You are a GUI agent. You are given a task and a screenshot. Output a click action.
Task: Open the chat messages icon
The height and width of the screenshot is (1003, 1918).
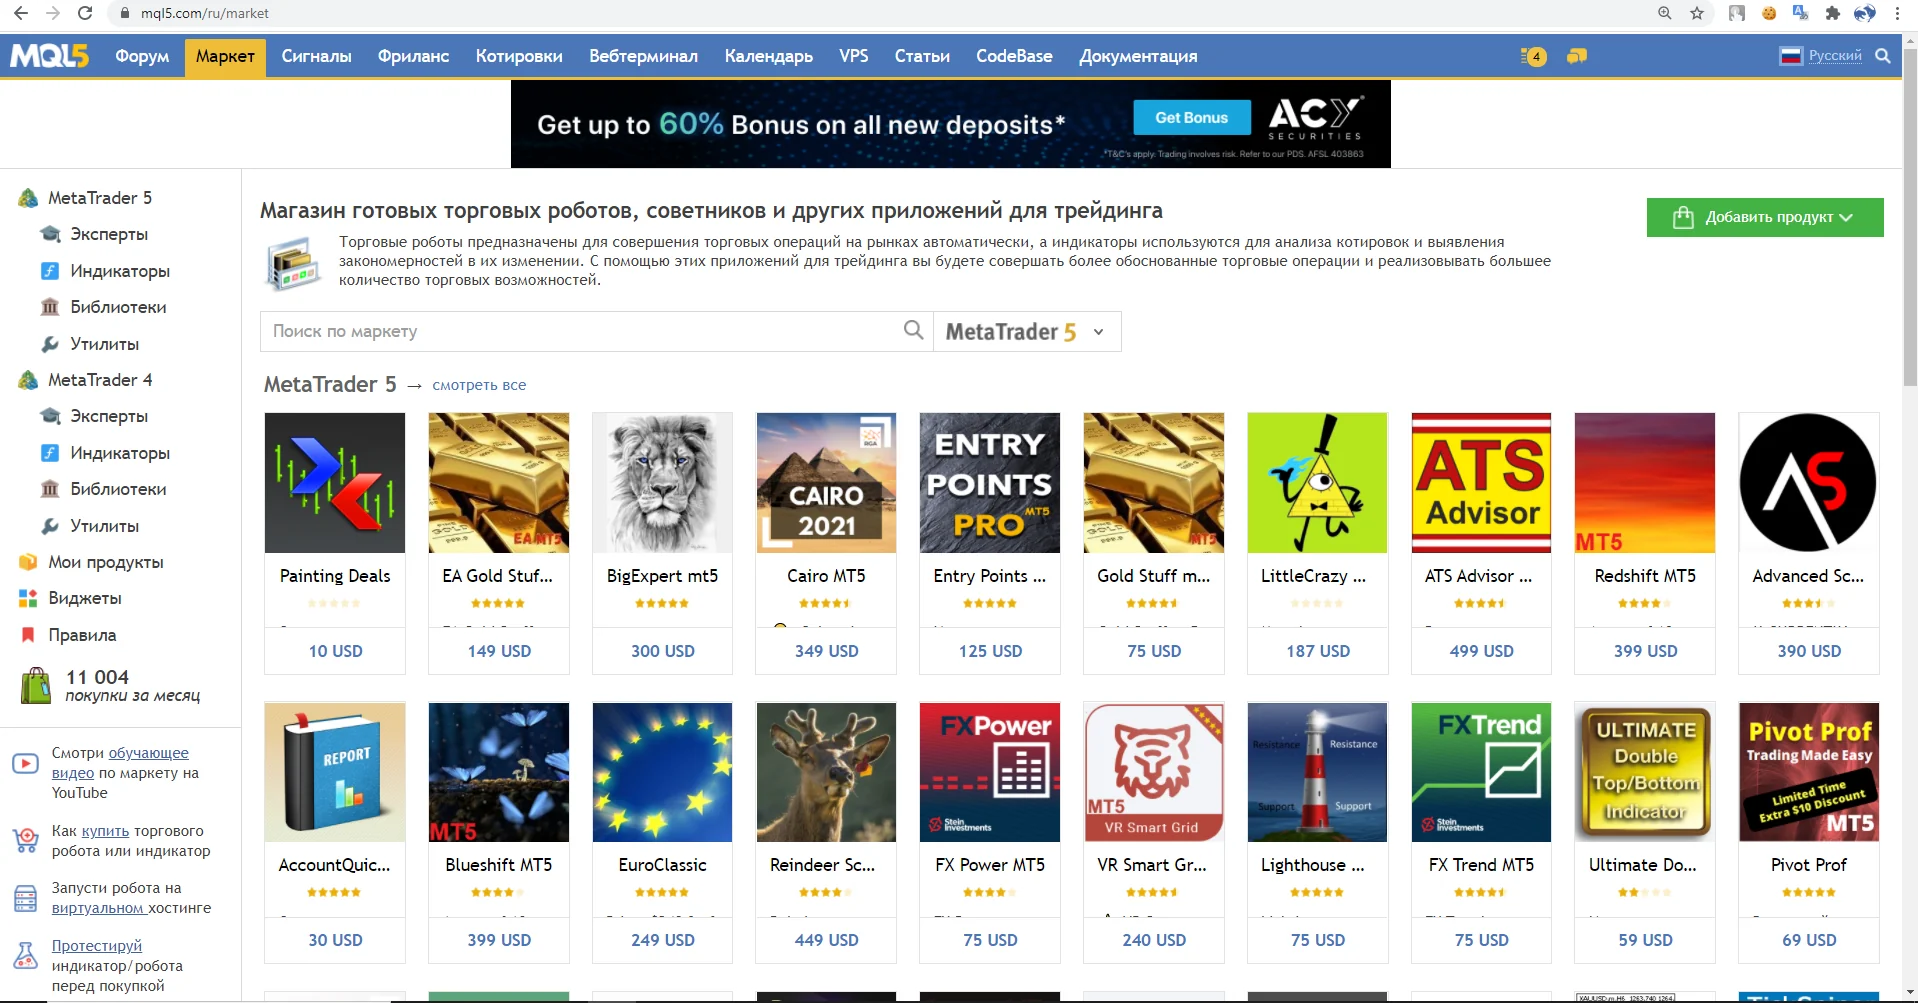pos(1577,56)
